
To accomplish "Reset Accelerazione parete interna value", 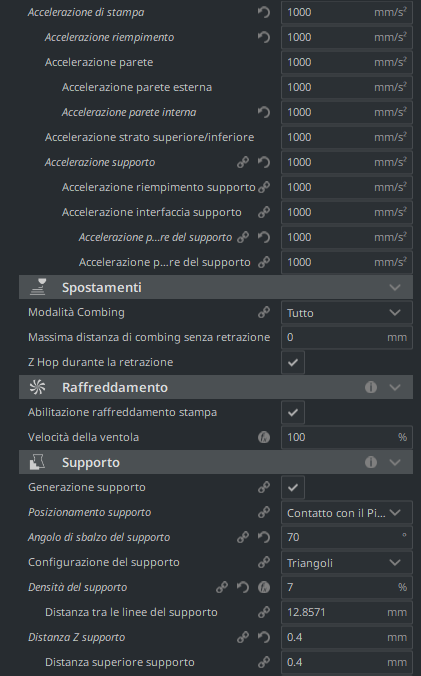I will click(264, 112).
